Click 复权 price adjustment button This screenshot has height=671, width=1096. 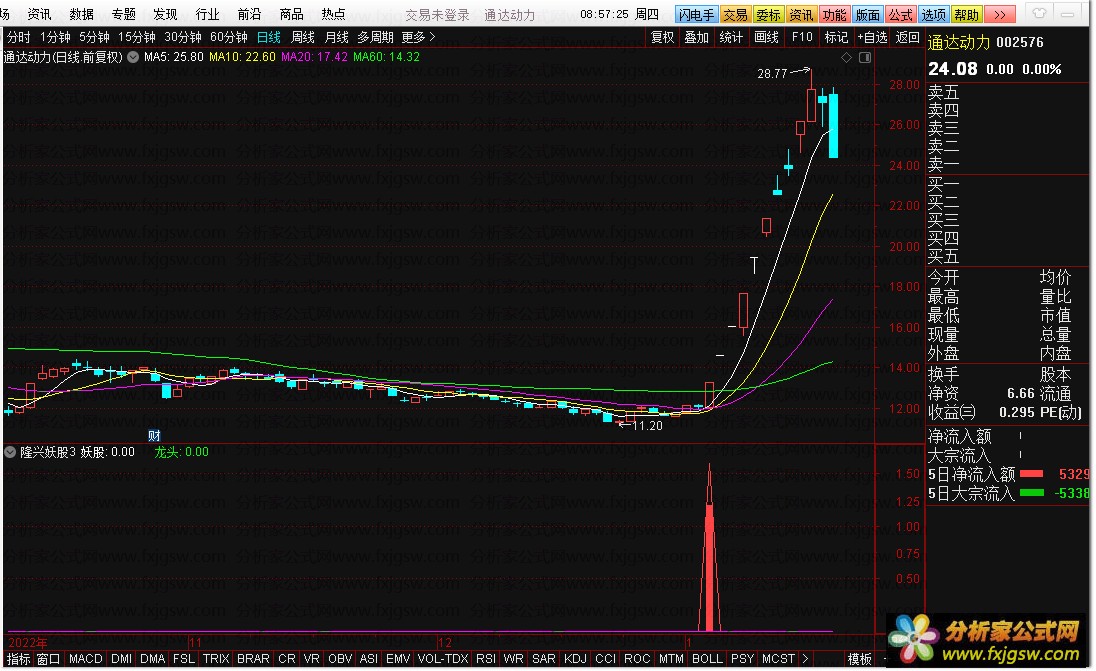coord(663,37)
